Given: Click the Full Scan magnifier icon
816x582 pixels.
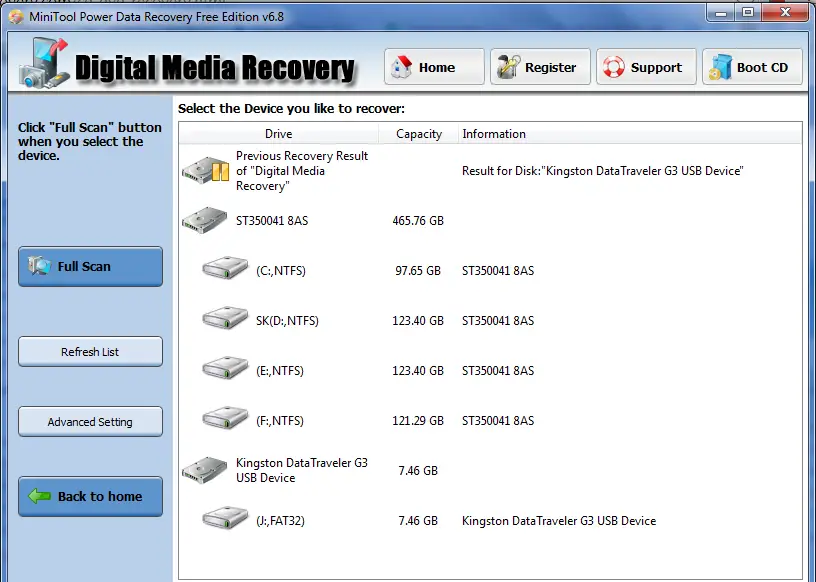Looking at the screenshot, I should 39,265.
